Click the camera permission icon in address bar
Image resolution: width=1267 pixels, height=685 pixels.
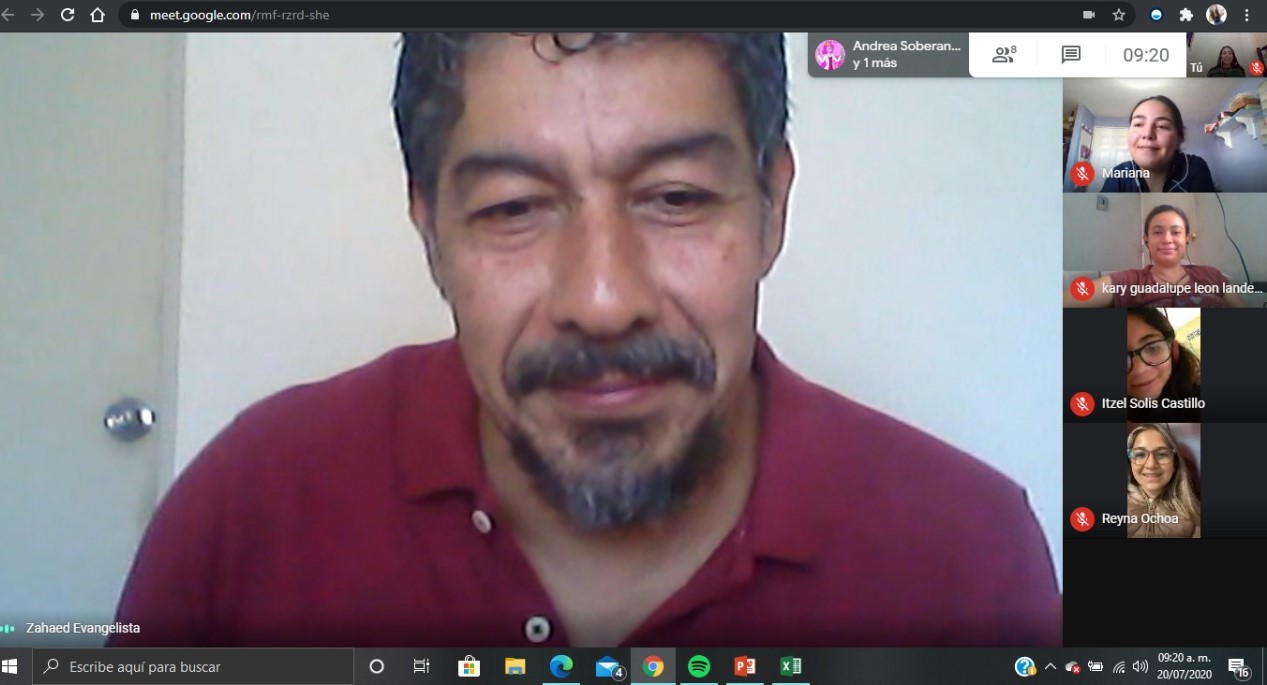click(1089, 15)
